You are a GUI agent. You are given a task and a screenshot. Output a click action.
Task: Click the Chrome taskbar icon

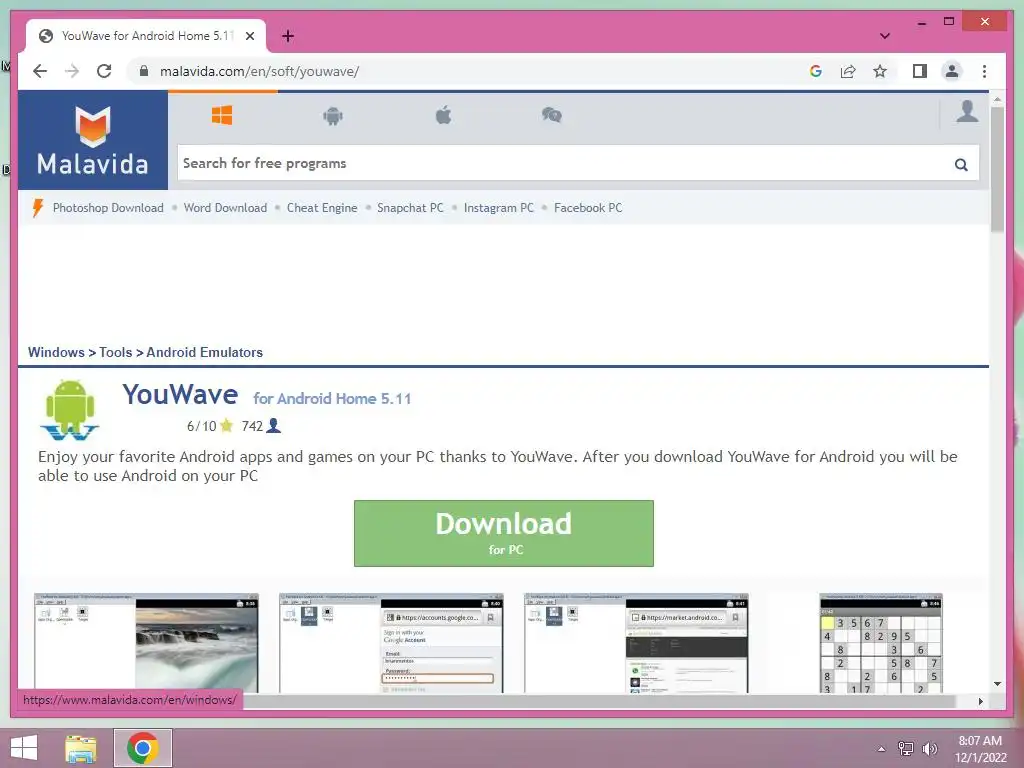[x=143, y=748]
